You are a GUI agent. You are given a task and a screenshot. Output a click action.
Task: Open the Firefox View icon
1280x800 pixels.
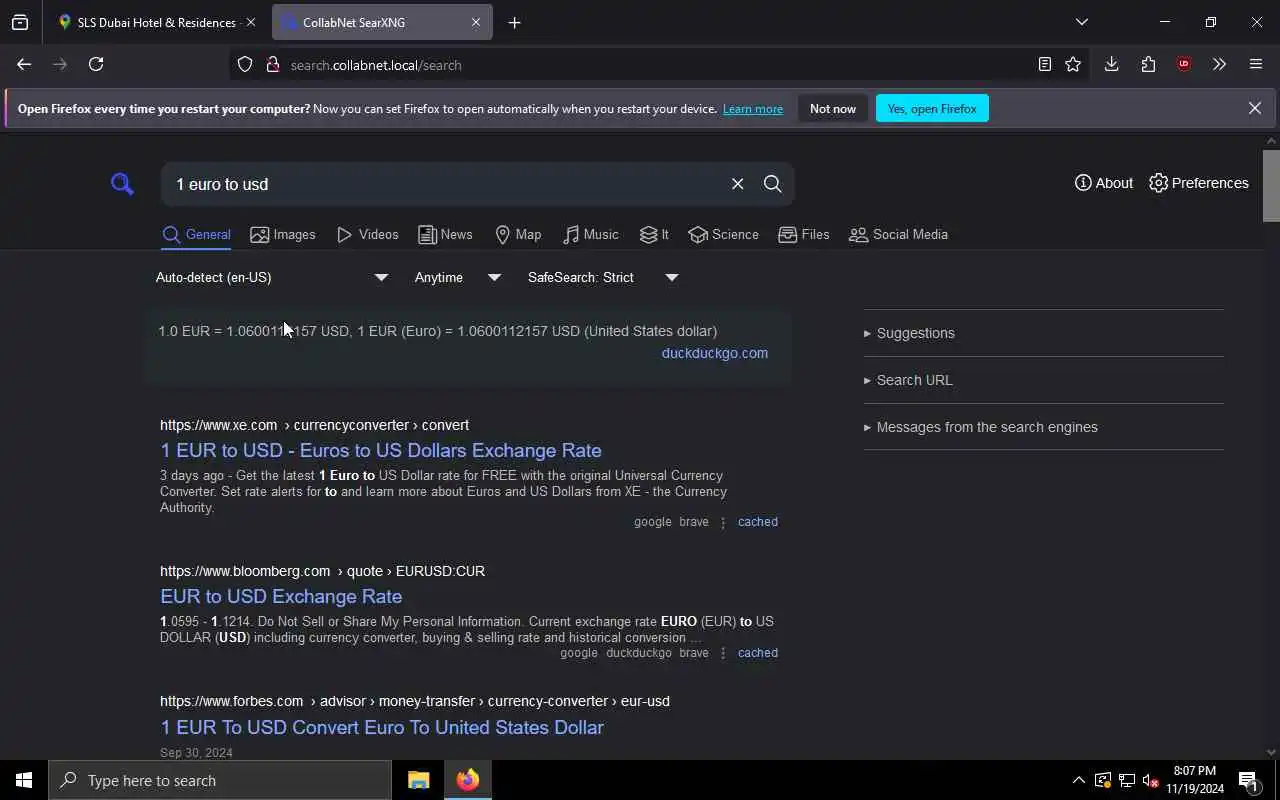pyautogui.click(x=20, y=22)
